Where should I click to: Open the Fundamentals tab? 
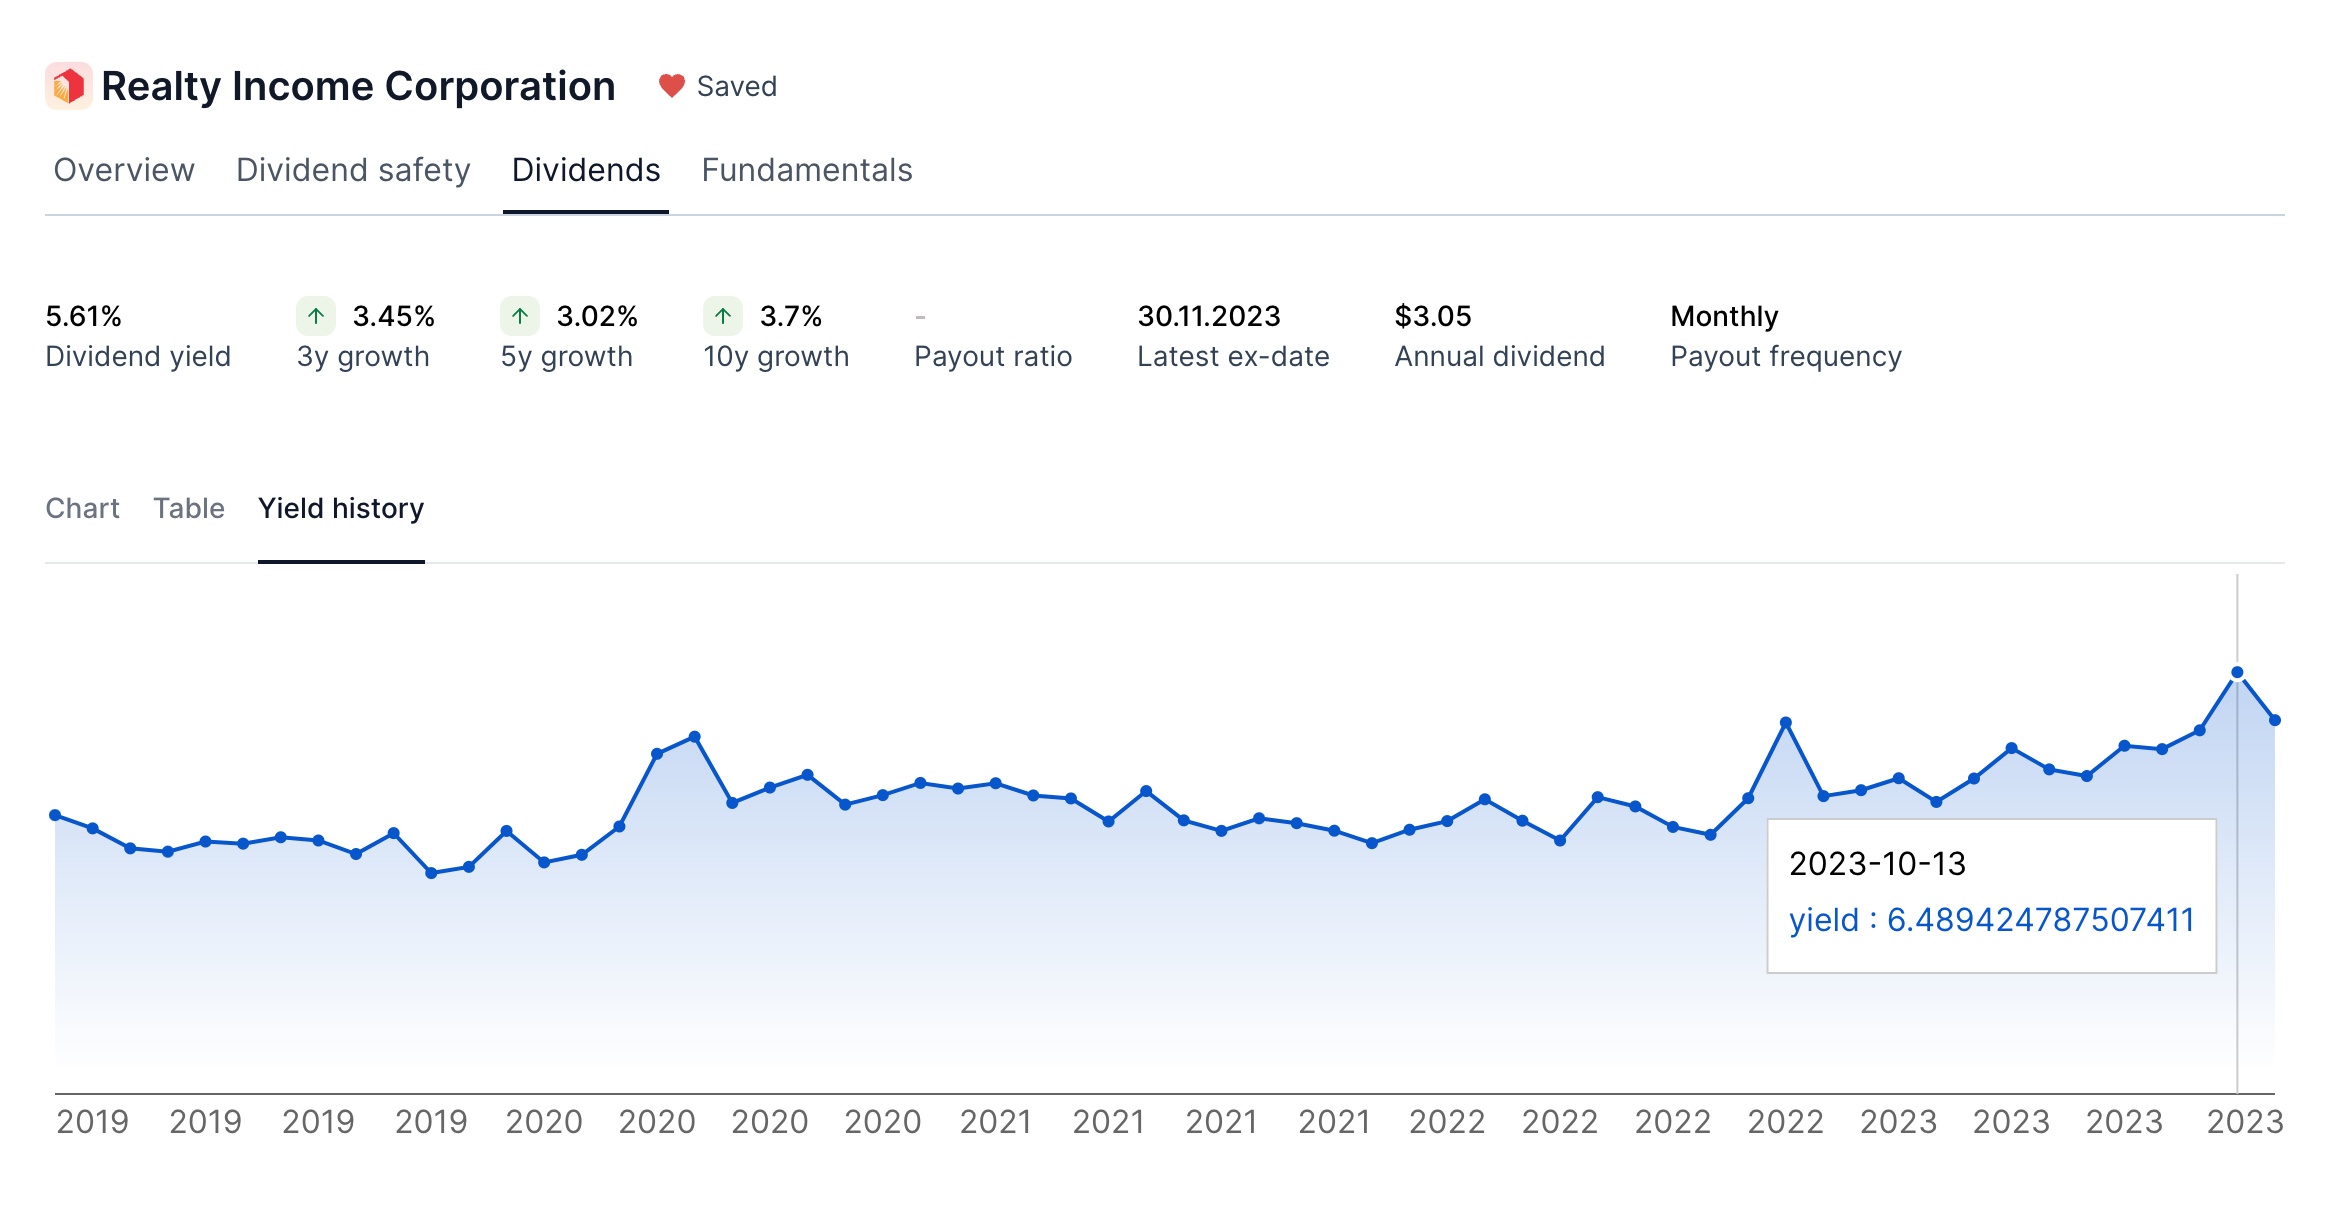(x=807, y=170)
